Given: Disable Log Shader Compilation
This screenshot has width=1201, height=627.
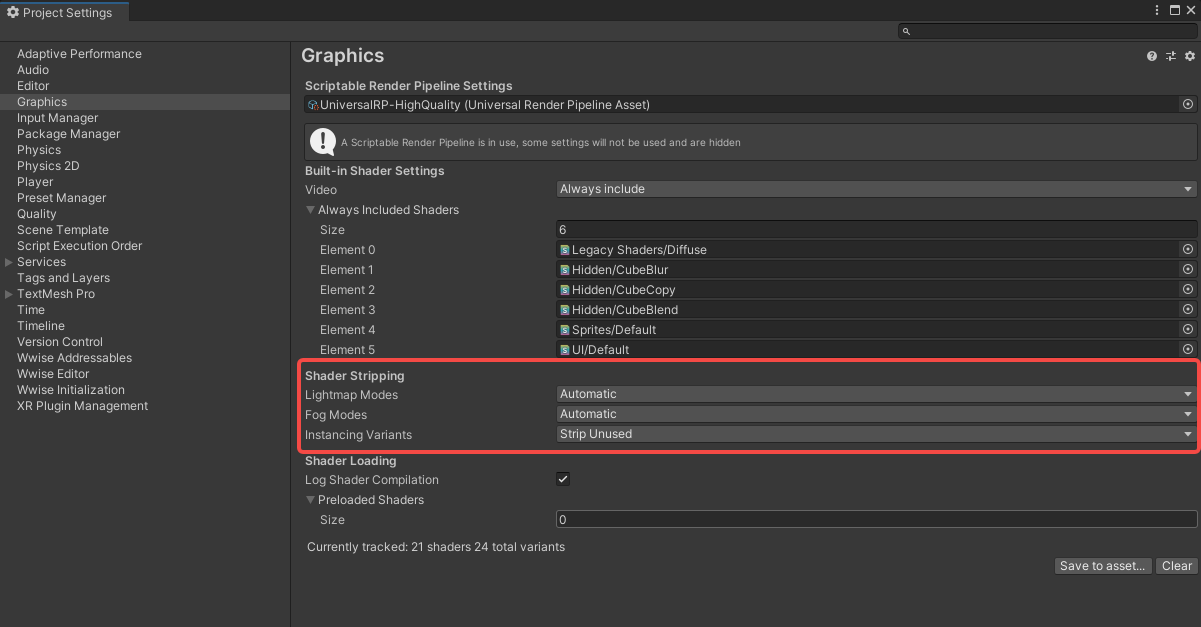Looking at the screenshot, I should 563,479.
